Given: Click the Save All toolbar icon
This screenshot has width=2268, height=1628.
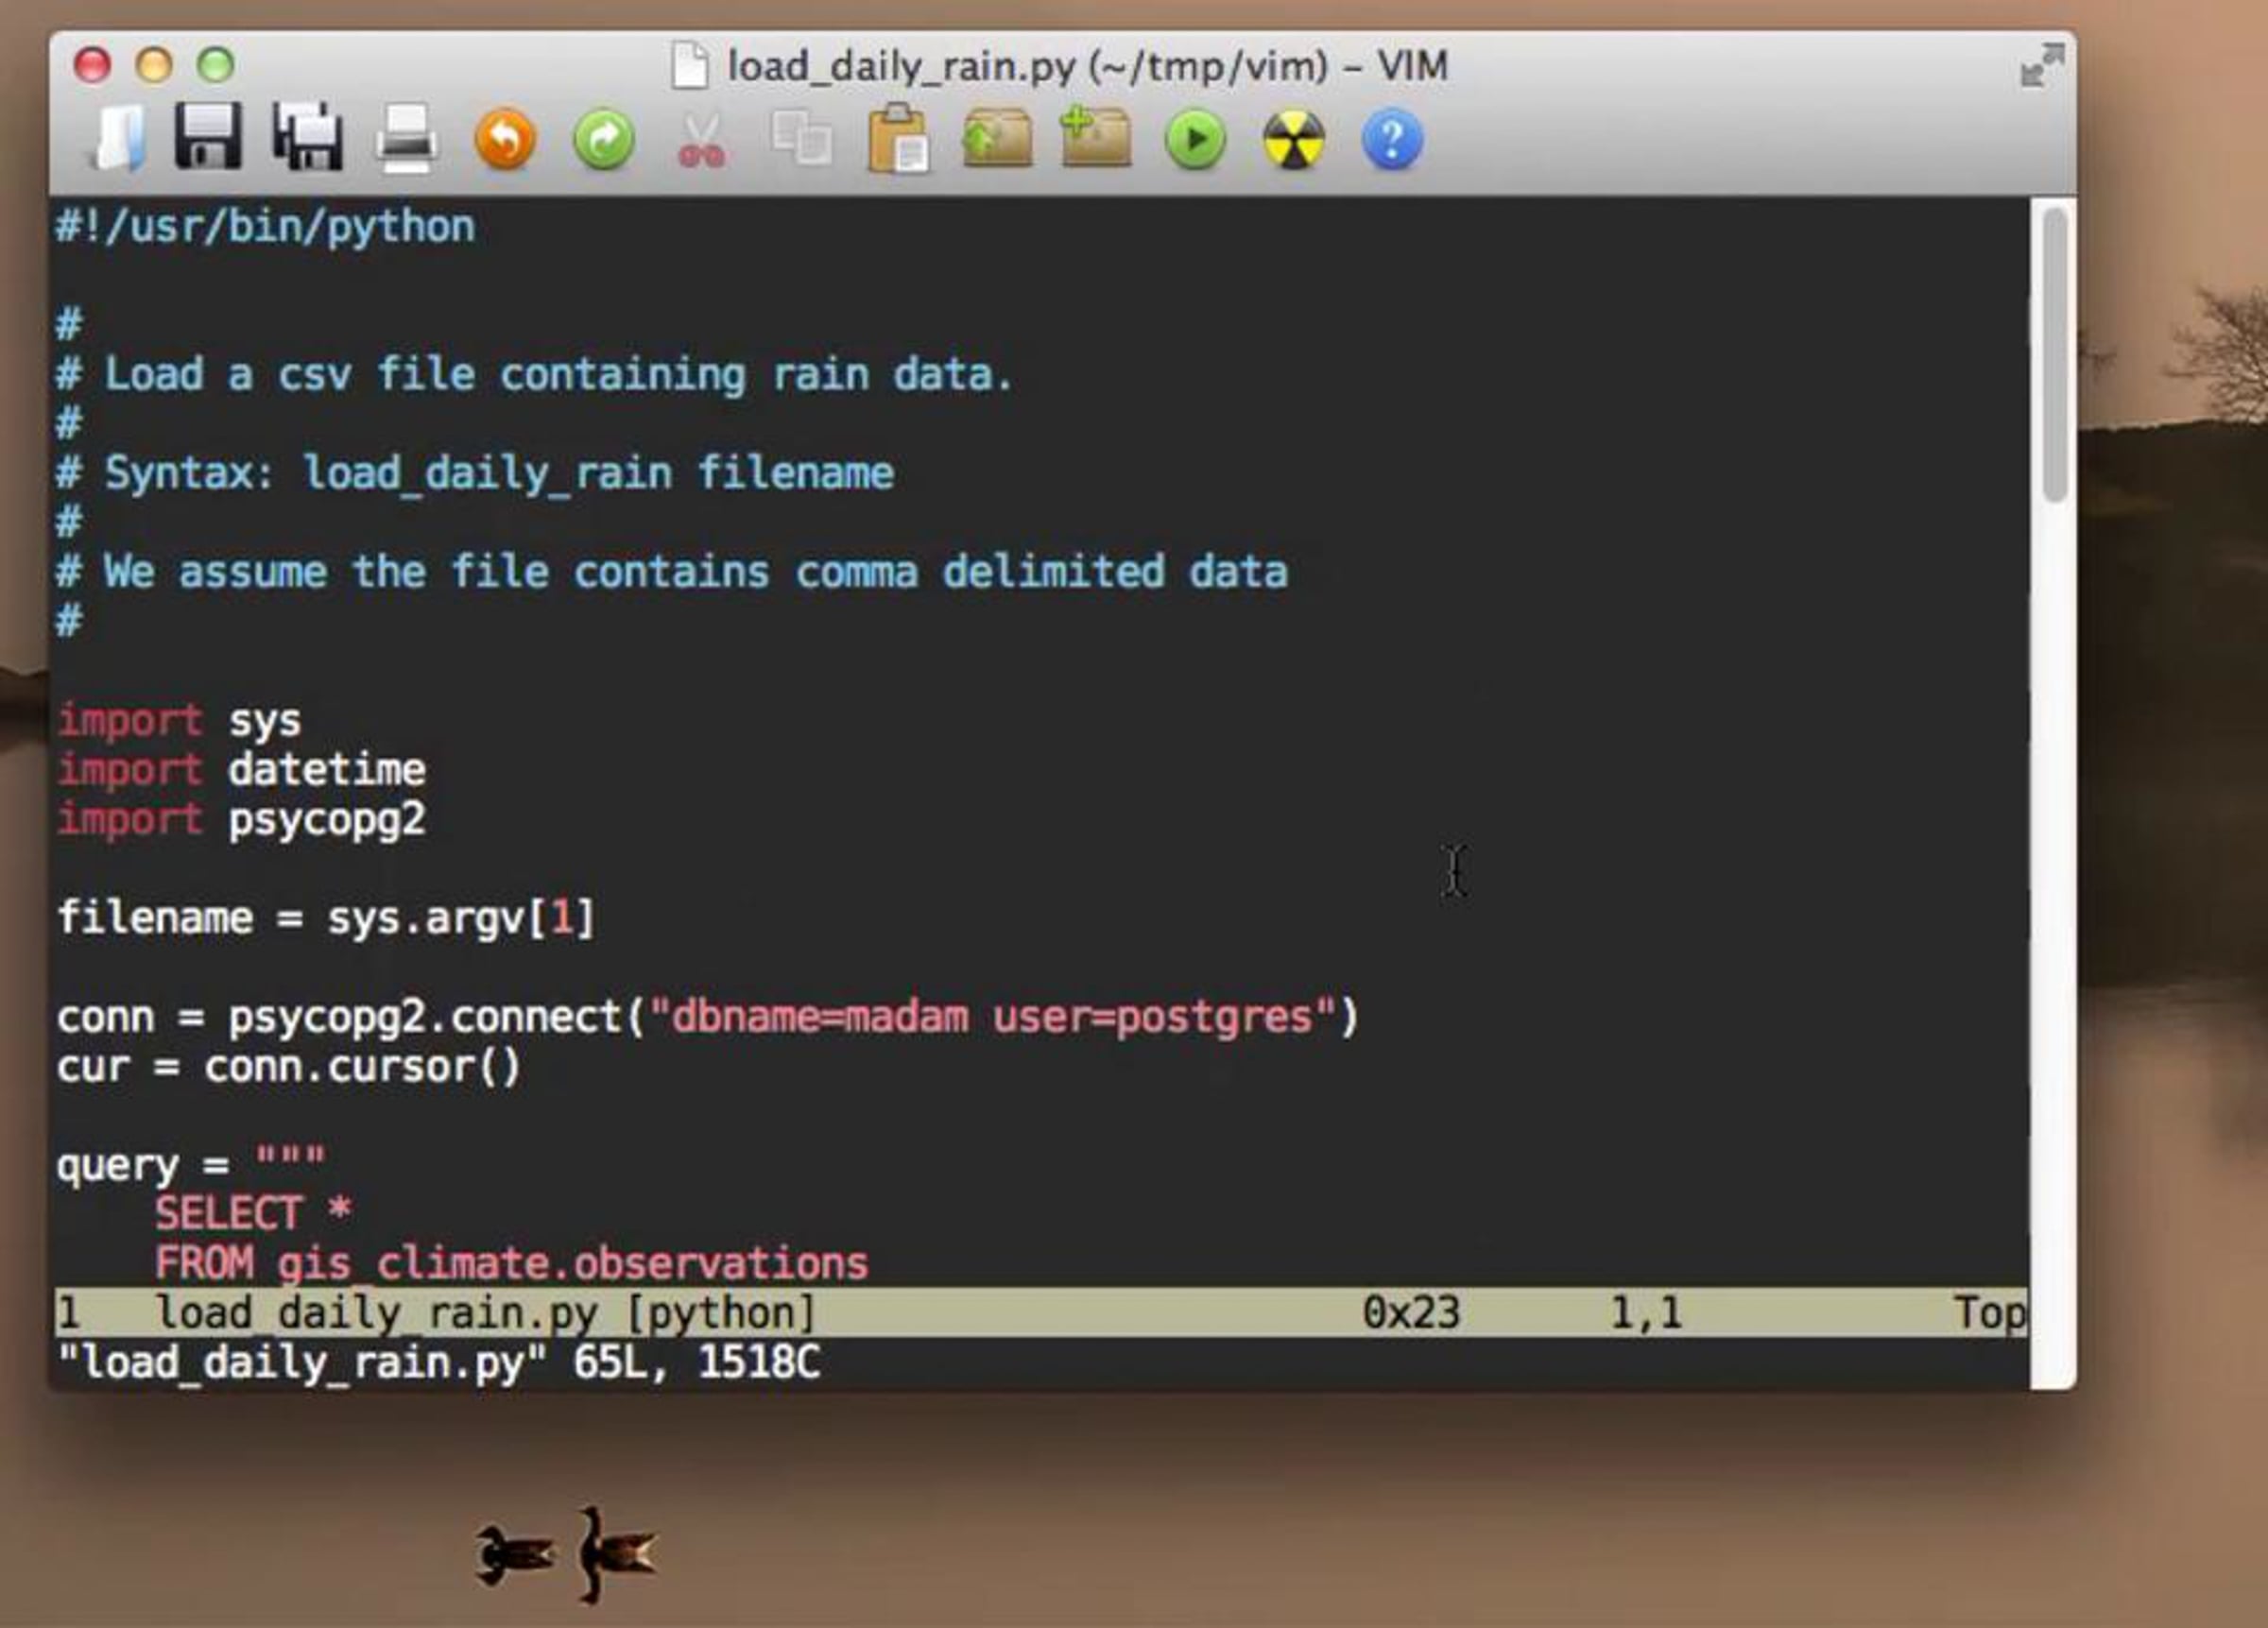Looking at the screenshot, I should tap(307, 136).
